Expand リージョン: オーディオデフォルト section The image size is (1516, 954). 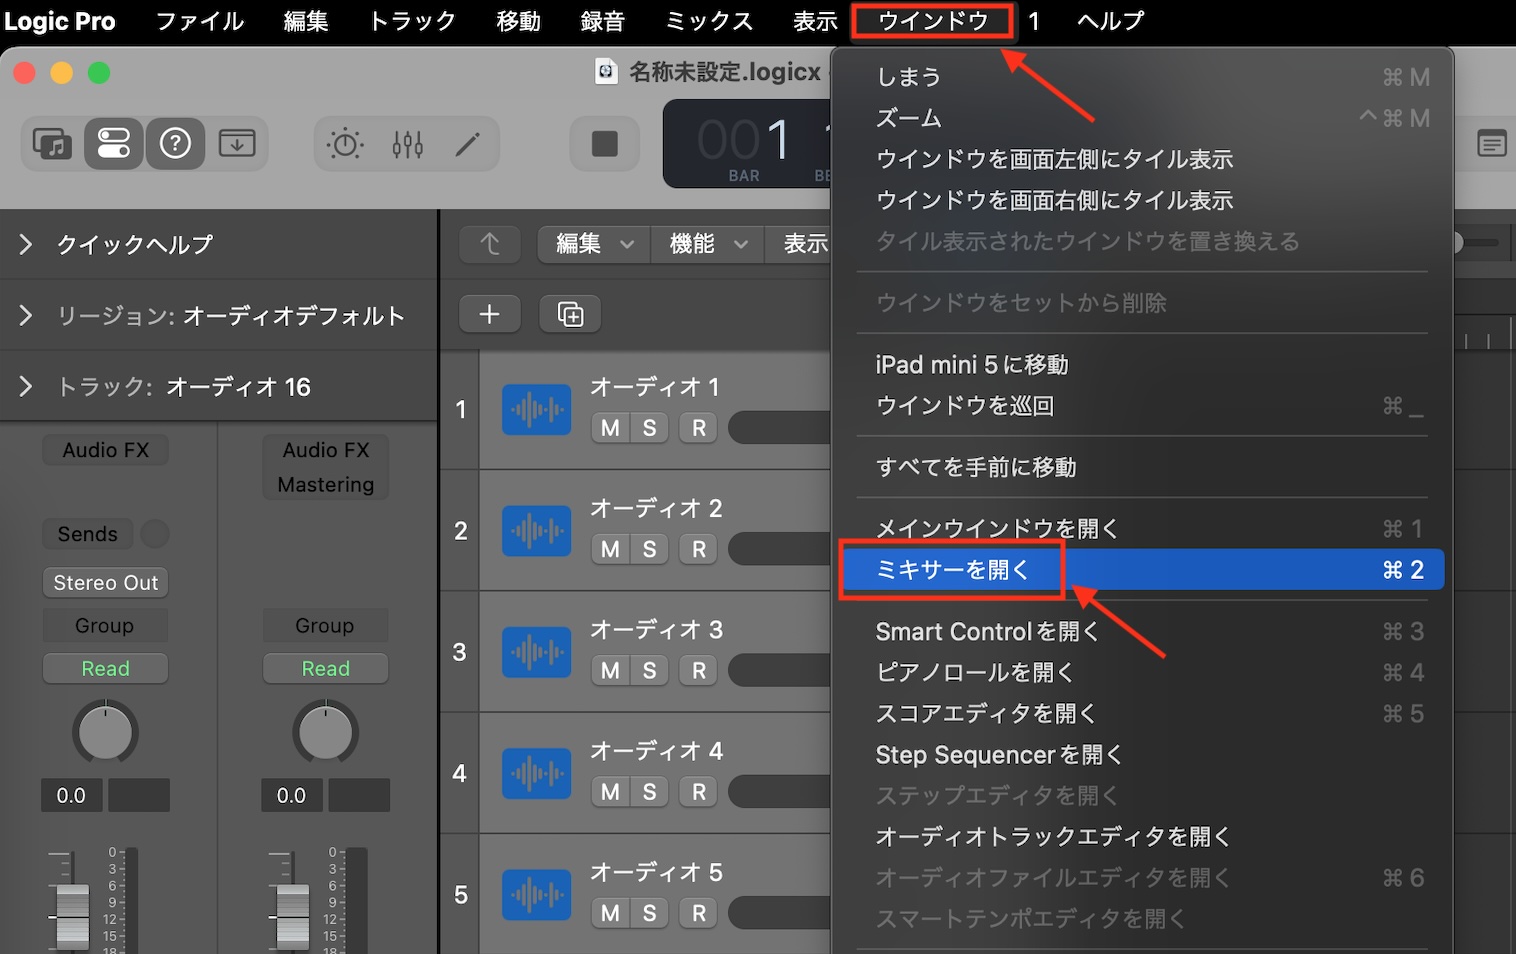[x=26, y=316]
